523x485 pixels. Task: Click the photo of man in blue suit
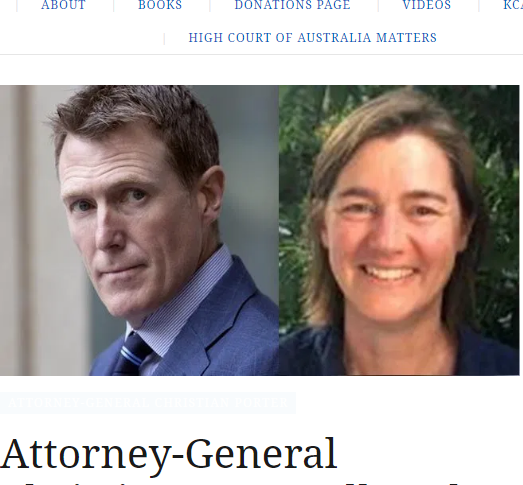[x=139, y=230]
